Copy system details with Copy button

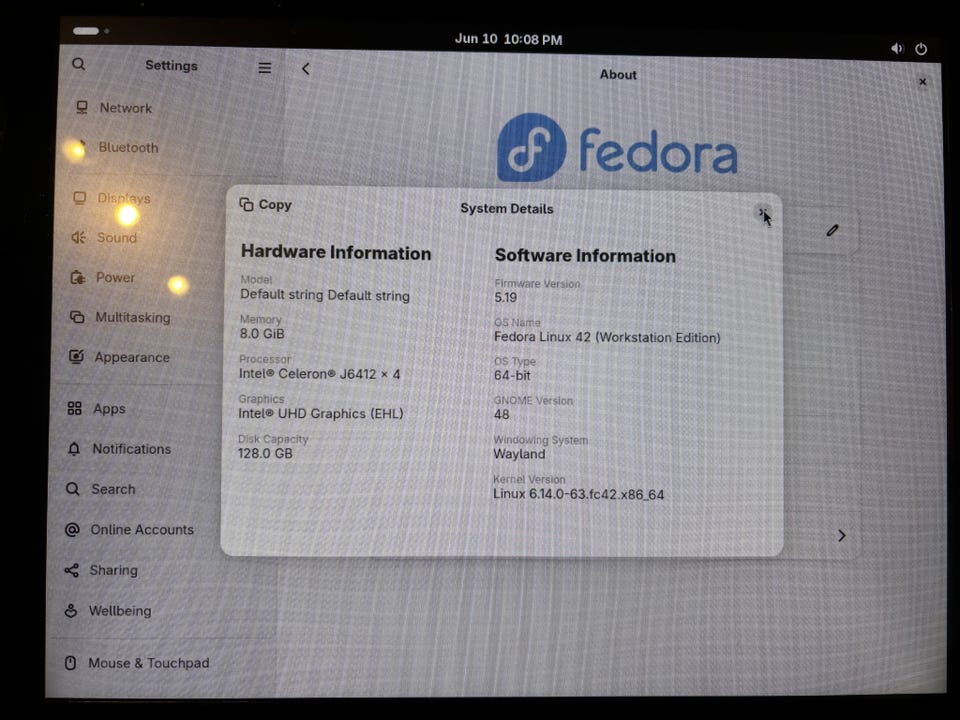click(265, 204)
